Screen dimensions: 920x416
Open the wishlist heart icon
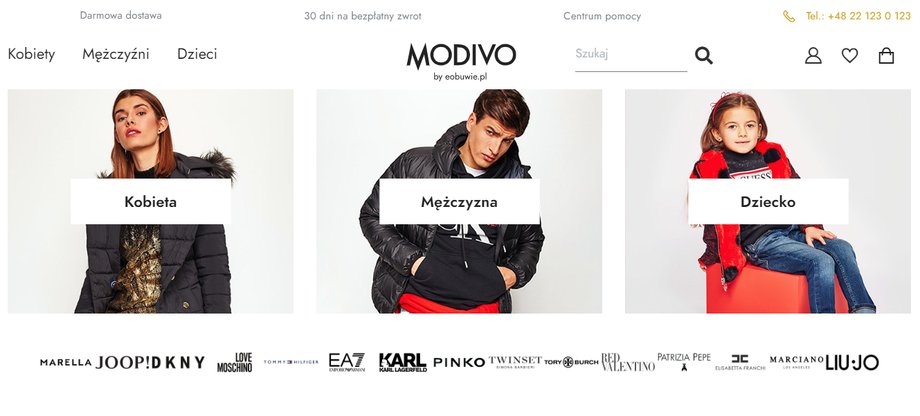pos(850,55)
